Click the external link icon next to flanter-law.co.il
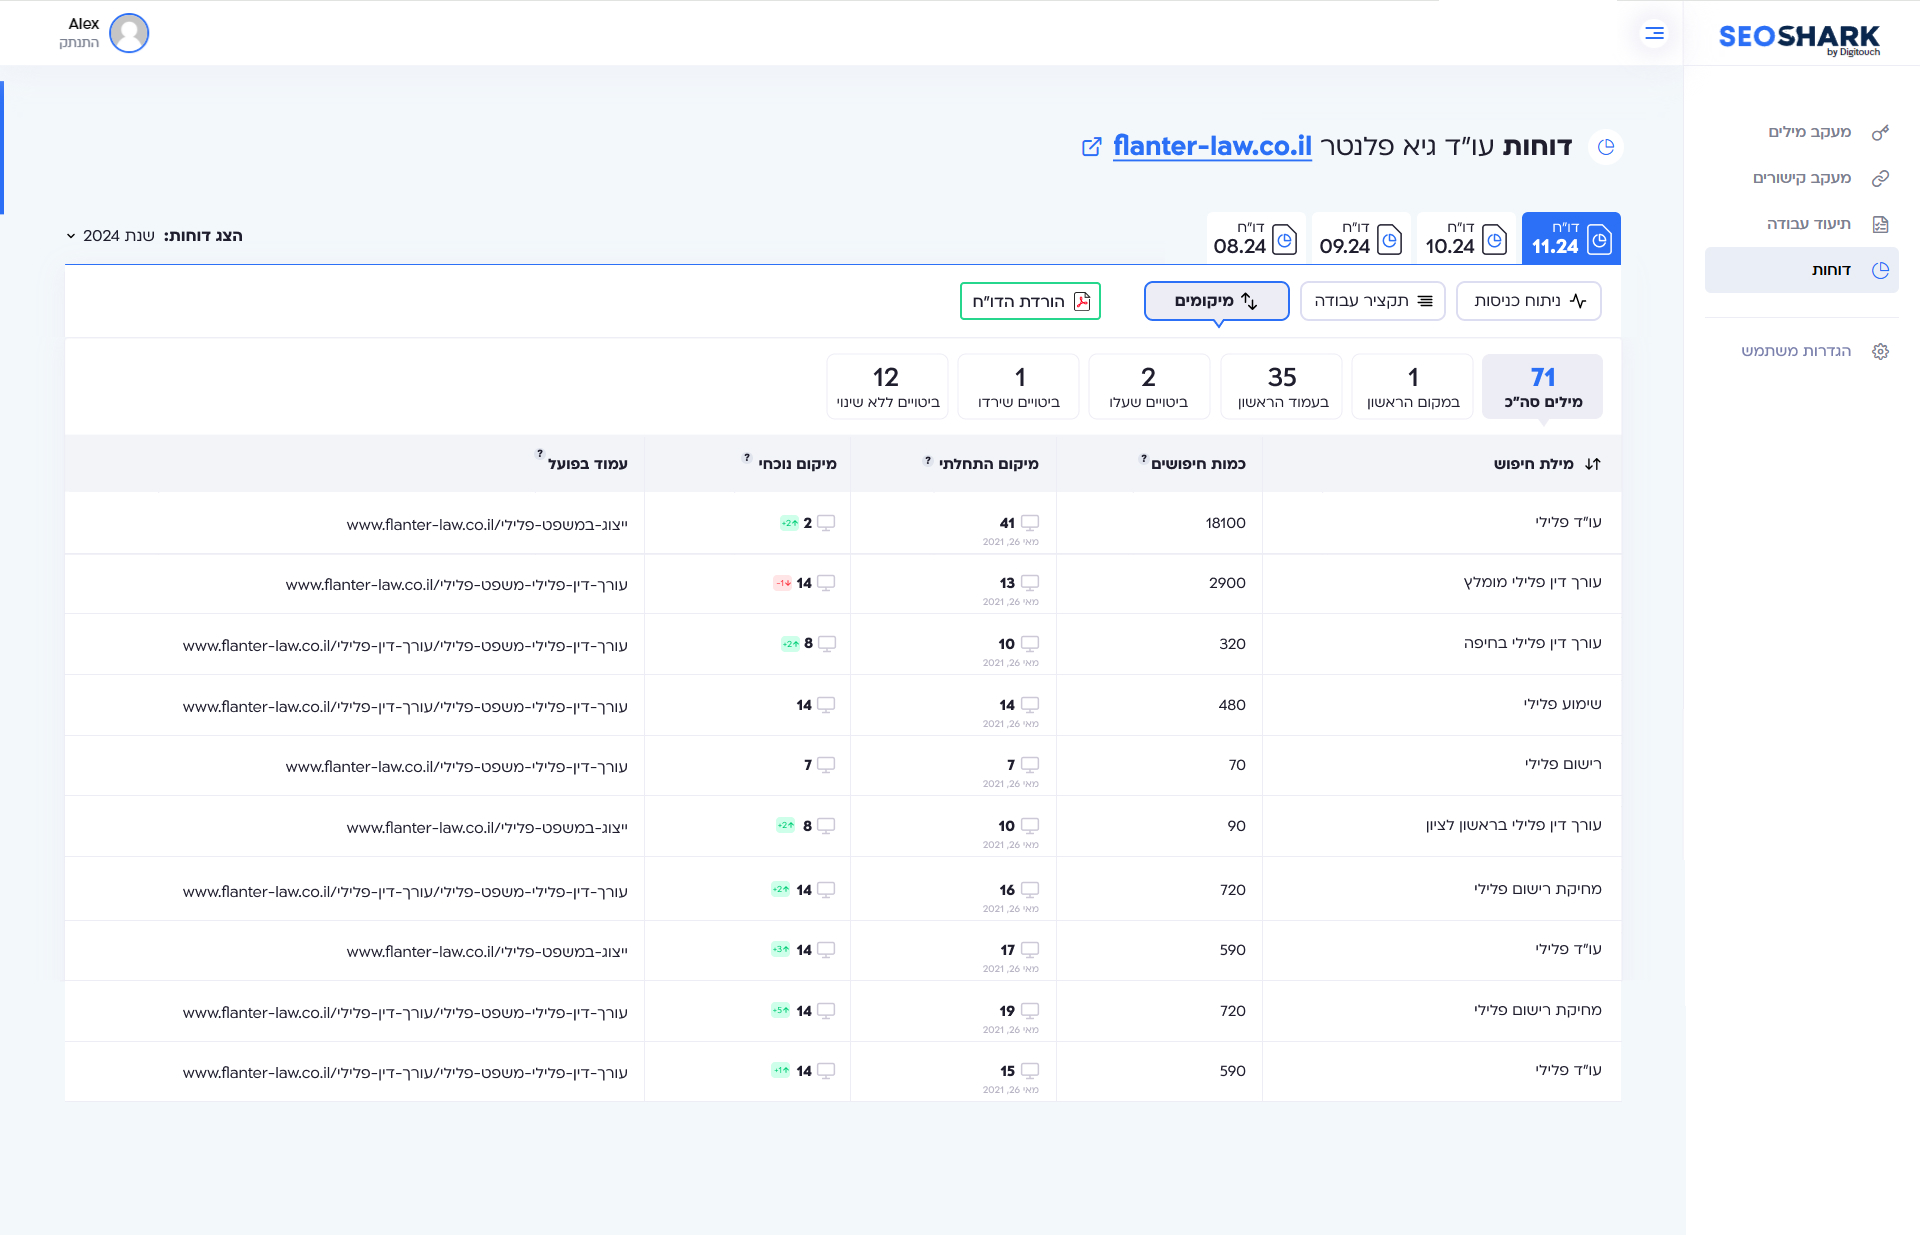The width and height of the screenshot is (1920, 1235). (x=1092, y=147)
